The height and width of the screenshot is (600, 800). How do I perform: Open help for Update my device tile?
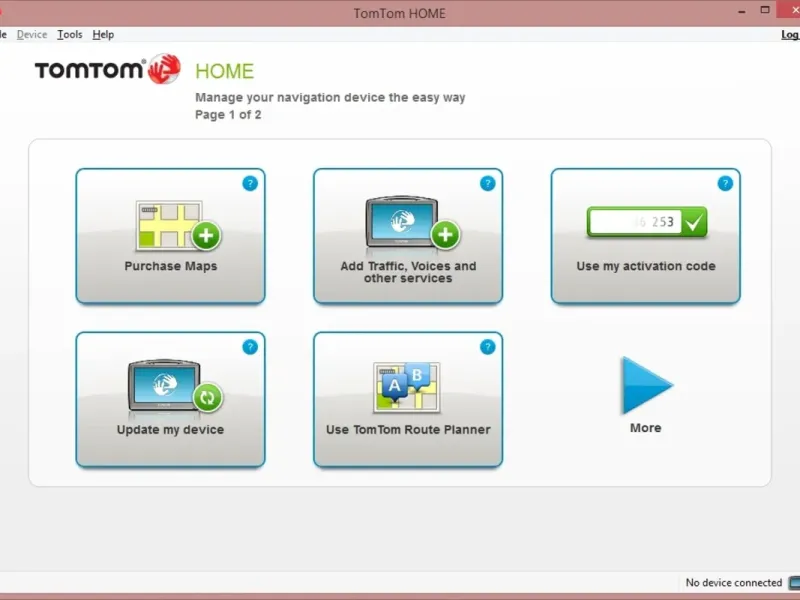(250, 347)
